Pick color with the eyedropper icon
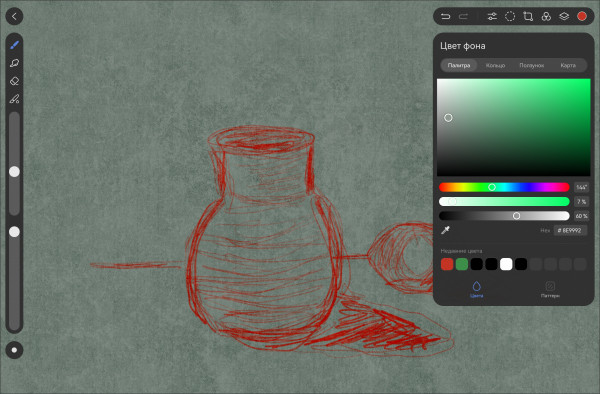 tap(445, 230)
